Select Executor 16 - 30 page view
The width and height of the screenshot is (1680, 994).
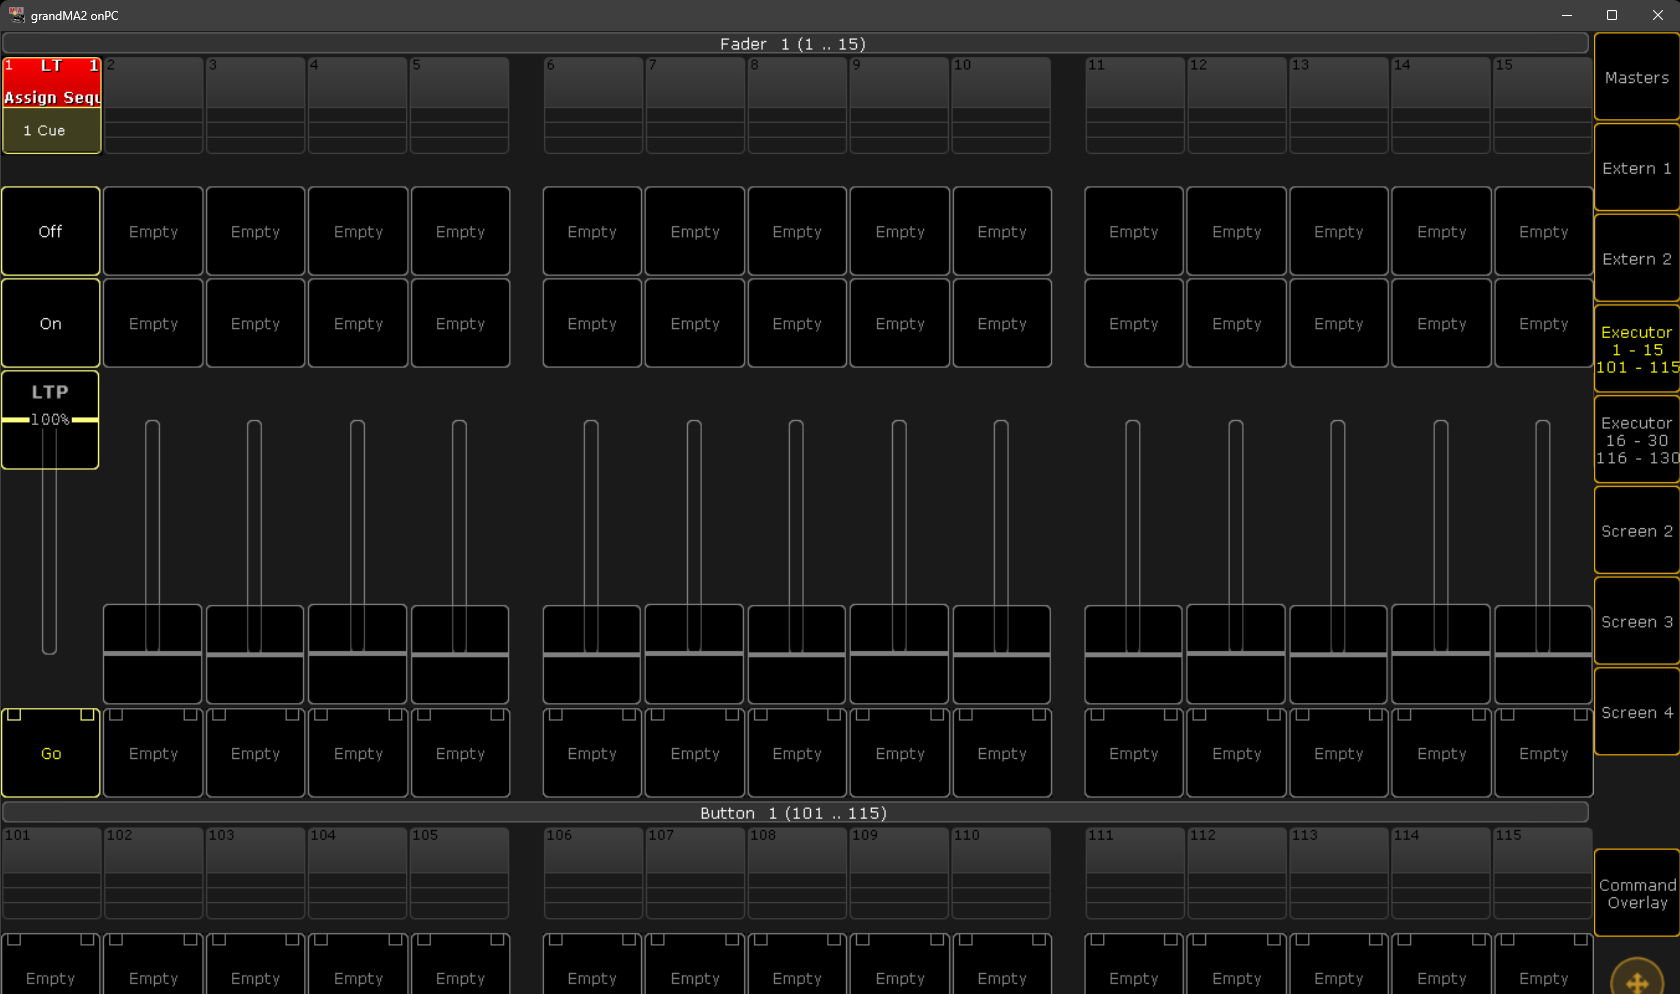point(1637,440)
